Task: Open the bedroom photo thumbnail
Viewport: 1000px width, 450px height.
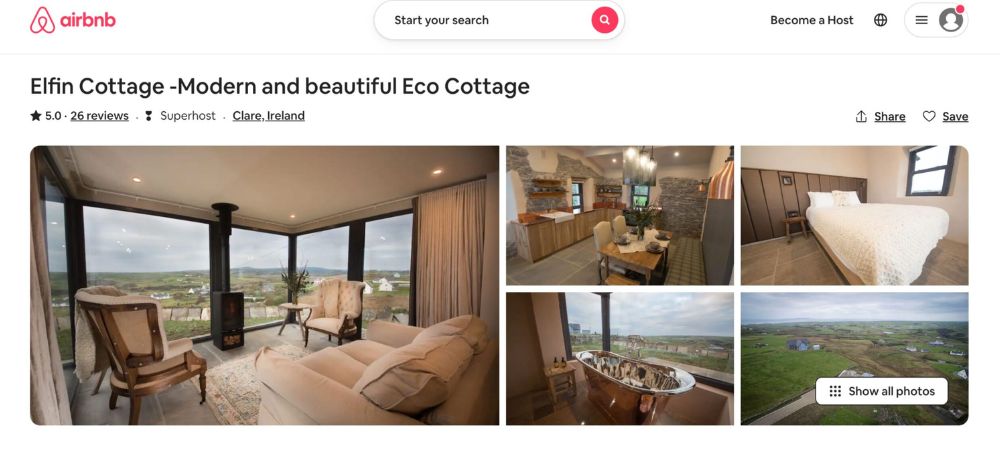Action: (x=855, y=215)
